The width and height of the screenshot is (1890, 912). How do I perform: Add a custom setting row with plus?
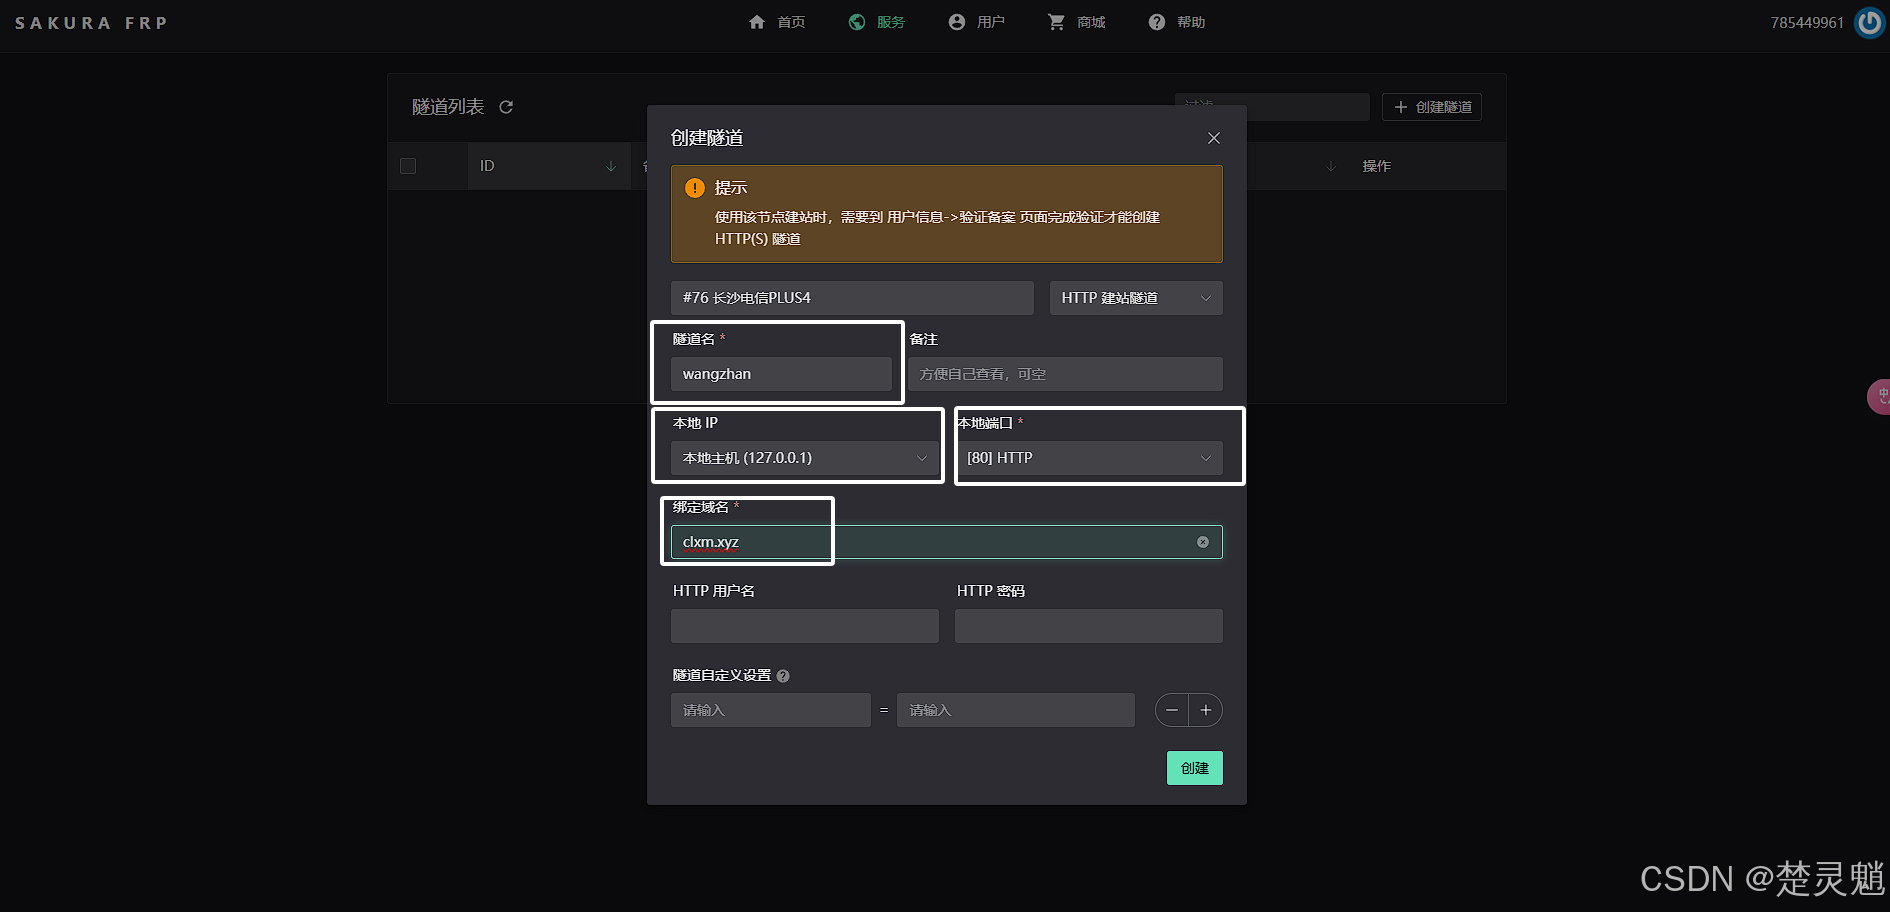1206,710
